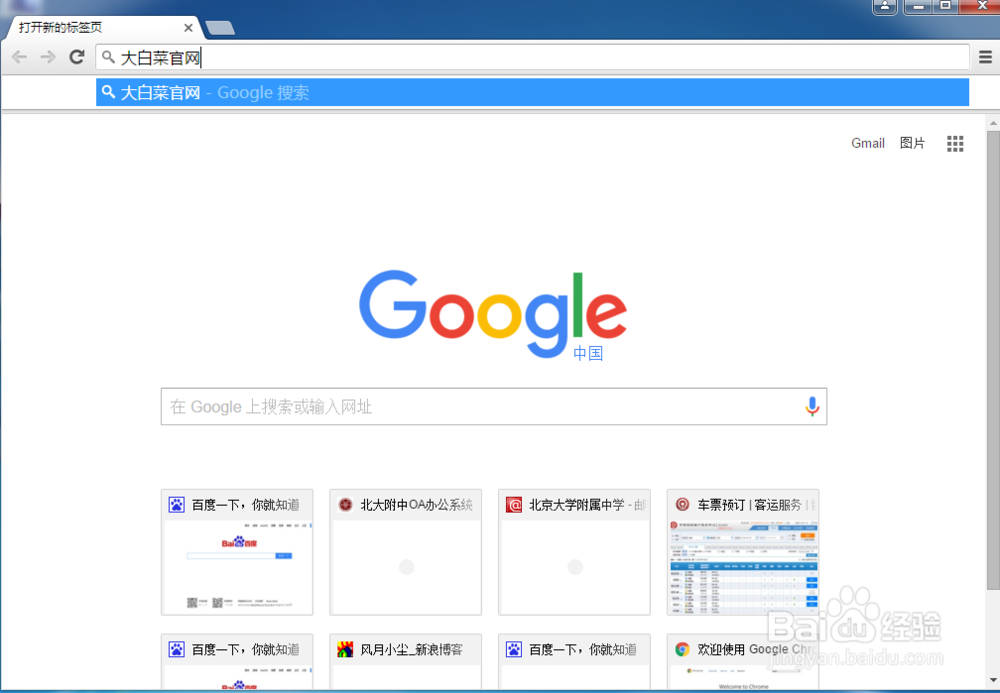1000x693 pixels.
Task: Click the Google logo
Action: [492, 311]
